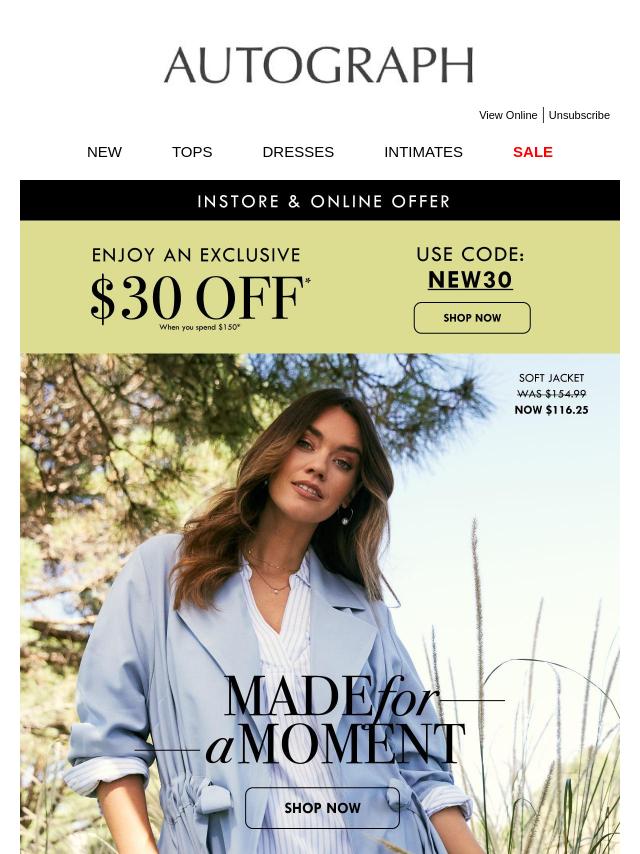Open the View Online link
Viewport: 640px width, 854px height.
coord(508,115)
